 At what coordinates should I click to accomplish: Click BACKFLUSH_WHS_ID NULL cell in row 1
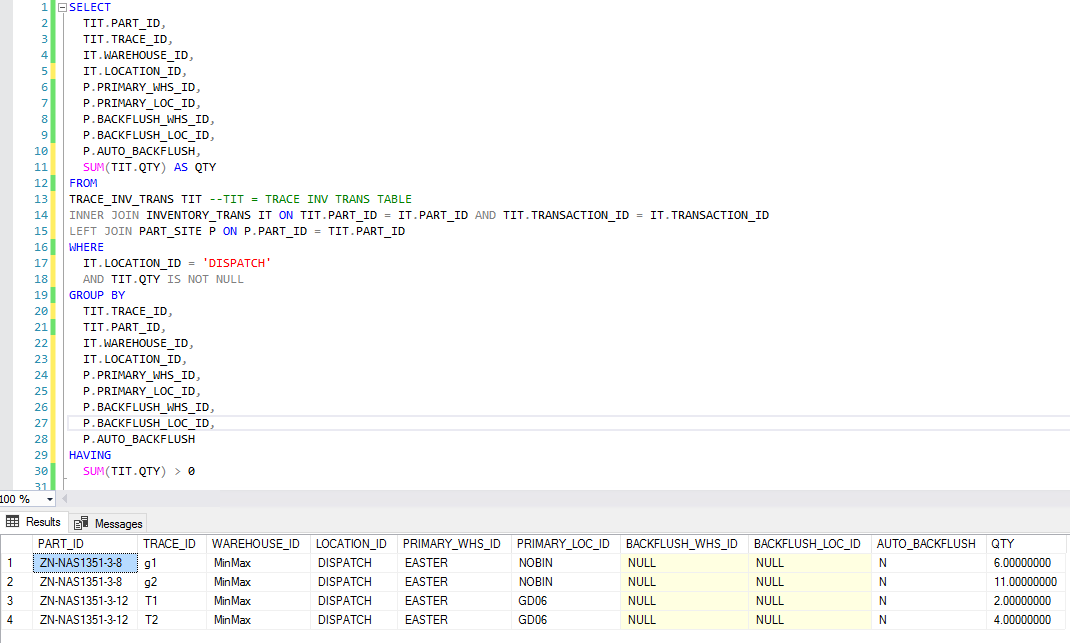point(684,563)
